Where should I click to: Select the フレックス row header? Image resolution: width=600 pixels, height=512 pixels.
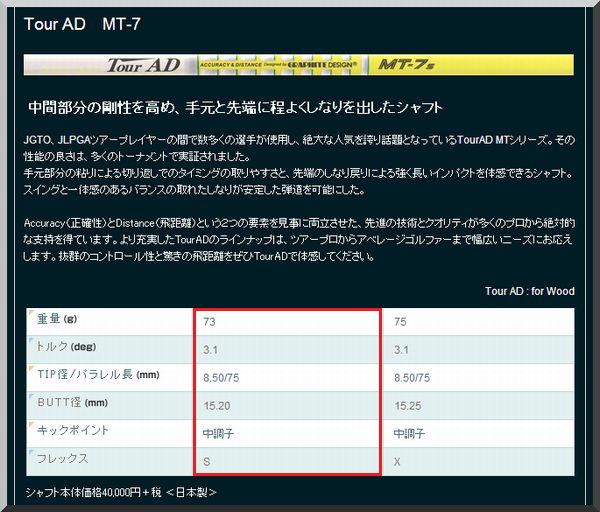109,461
